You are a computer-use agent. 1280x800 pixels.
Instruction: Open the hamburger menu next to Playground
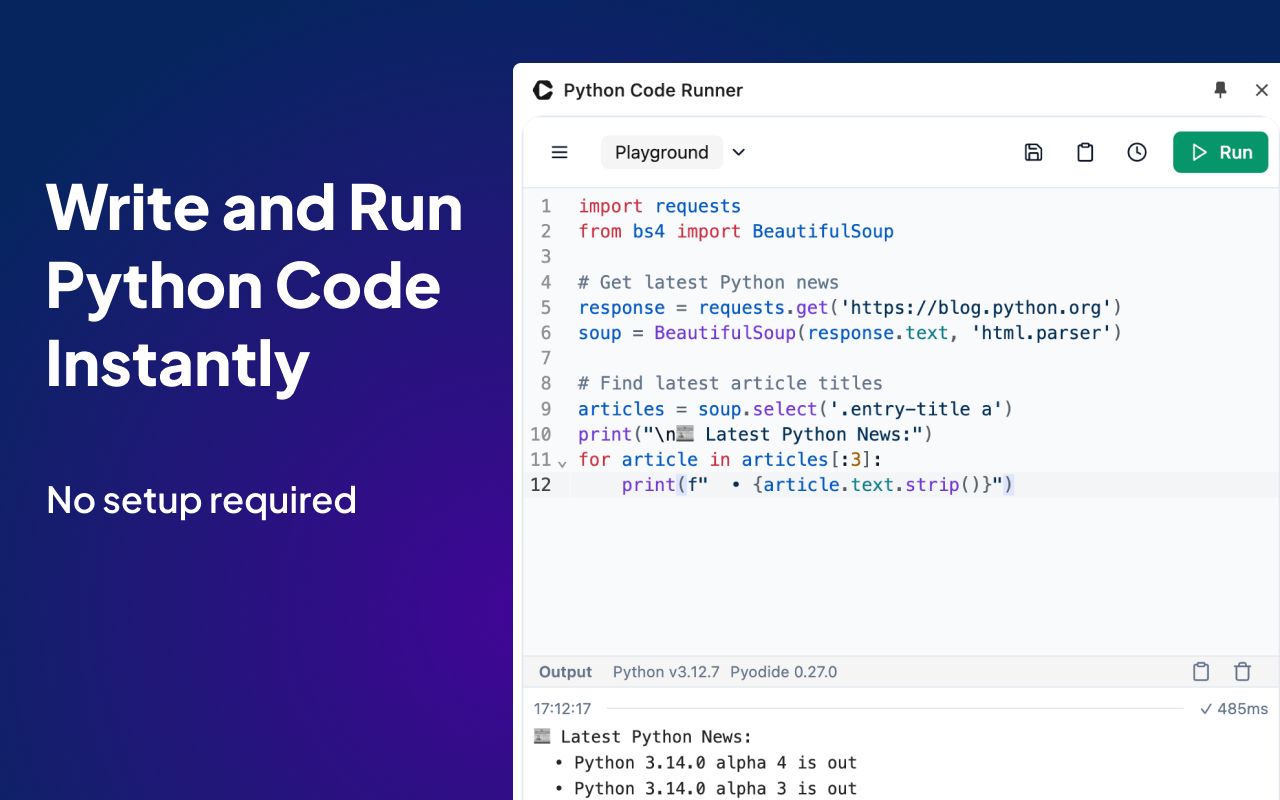[x=559, y=152]
